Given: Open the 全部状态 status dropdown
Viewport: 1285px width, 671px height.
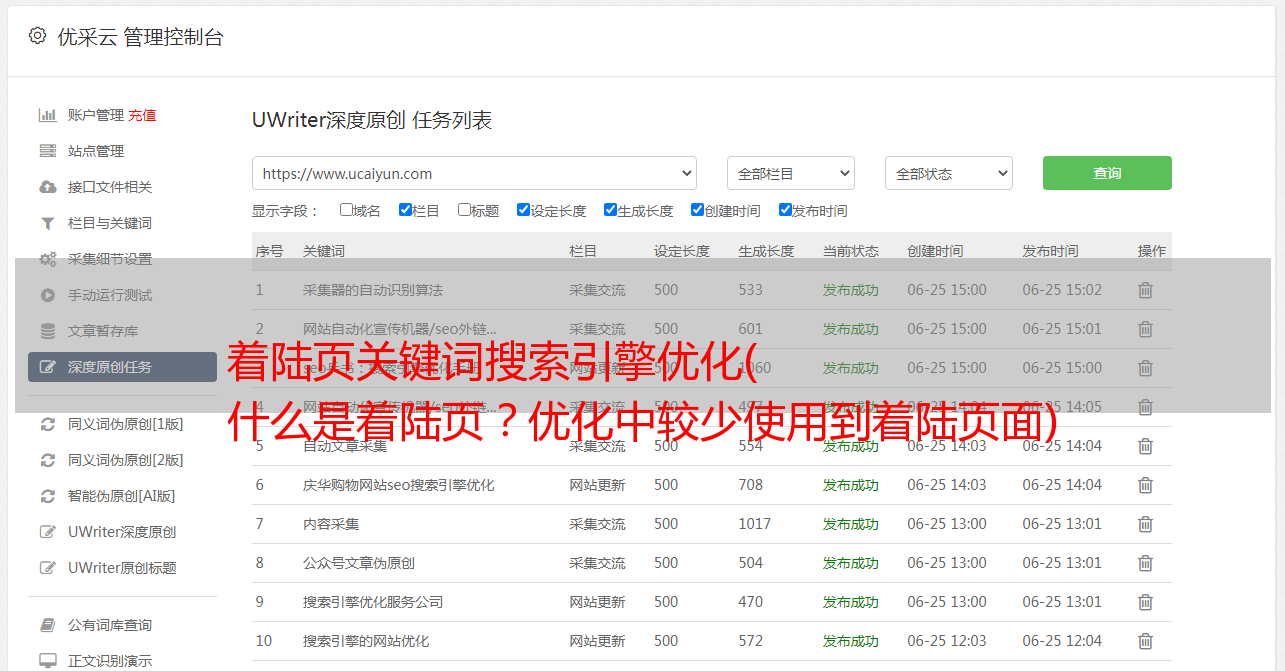Looking at the screenshot, I should click(948, 173).
